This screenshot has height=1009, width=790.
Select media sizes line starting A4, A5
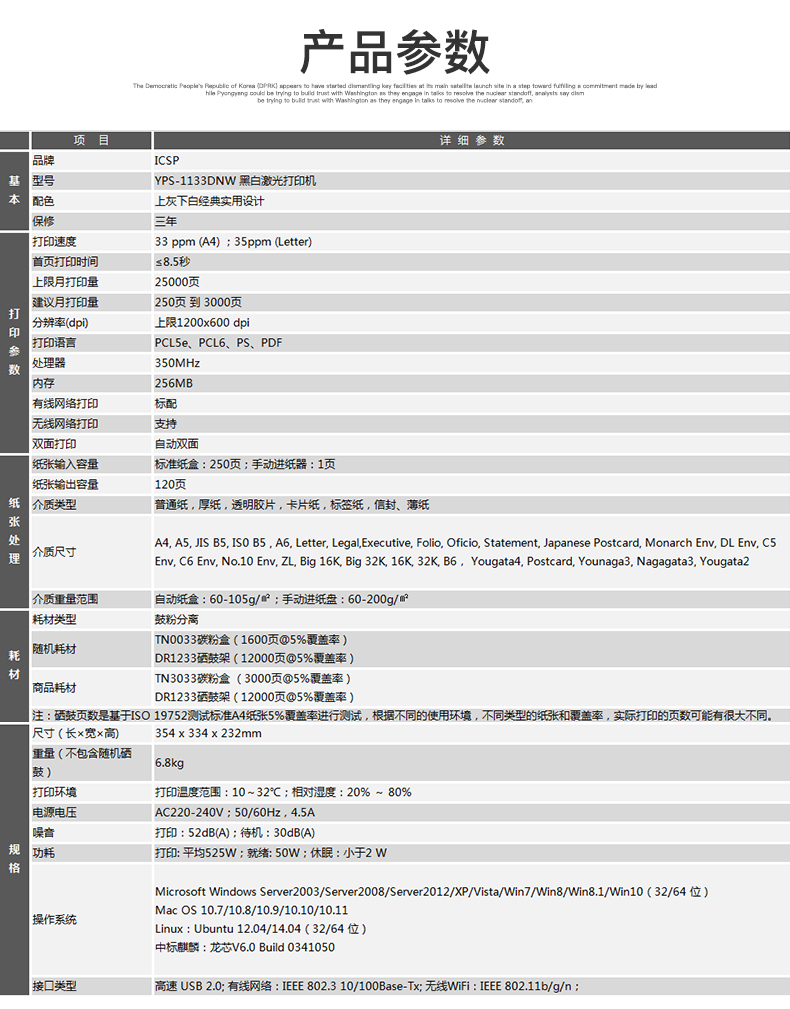[465, 543]
